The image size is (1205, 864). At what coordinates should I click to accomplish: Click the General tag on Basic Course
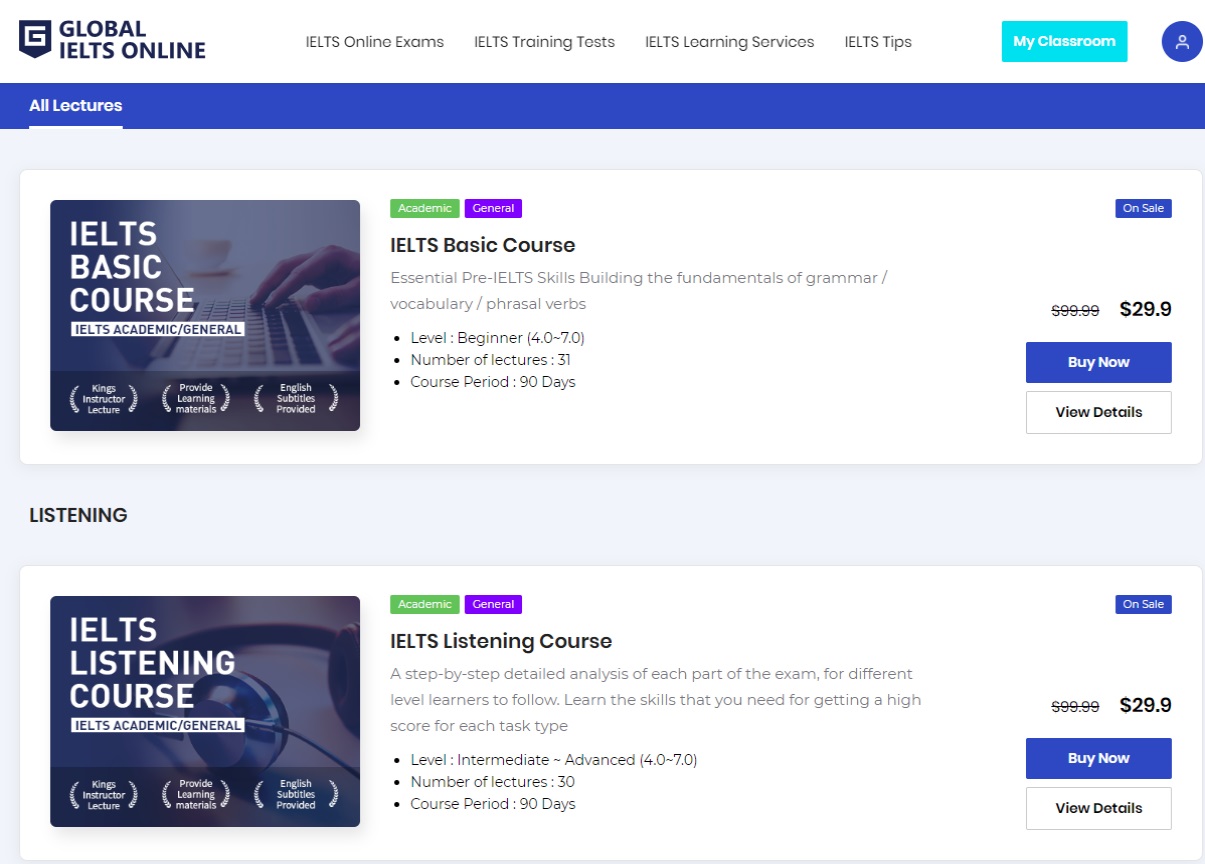493,208
